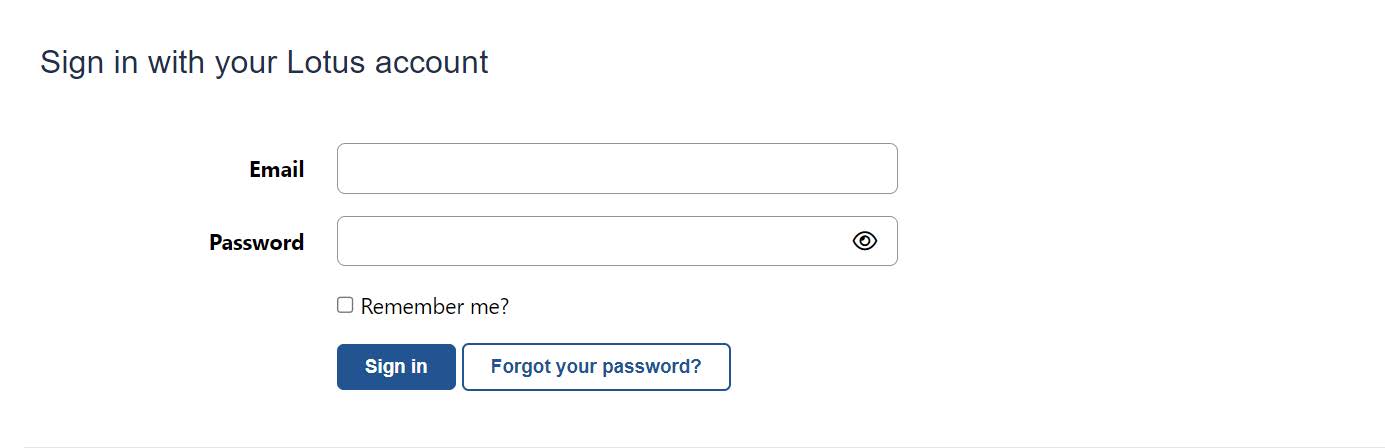Start password recovery via Forgot your password
Image resolution: width=1385 pixels, height=448 pixels.
point(596,367)
